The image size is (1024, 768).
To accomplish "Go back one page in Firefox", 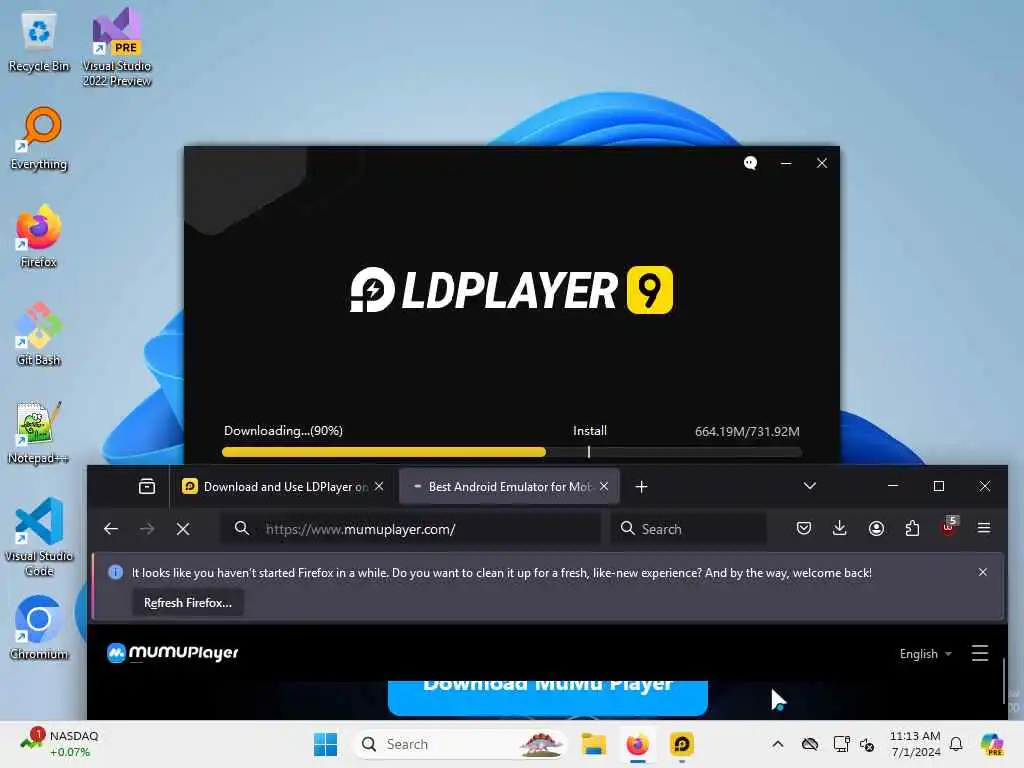I will 111,529.
